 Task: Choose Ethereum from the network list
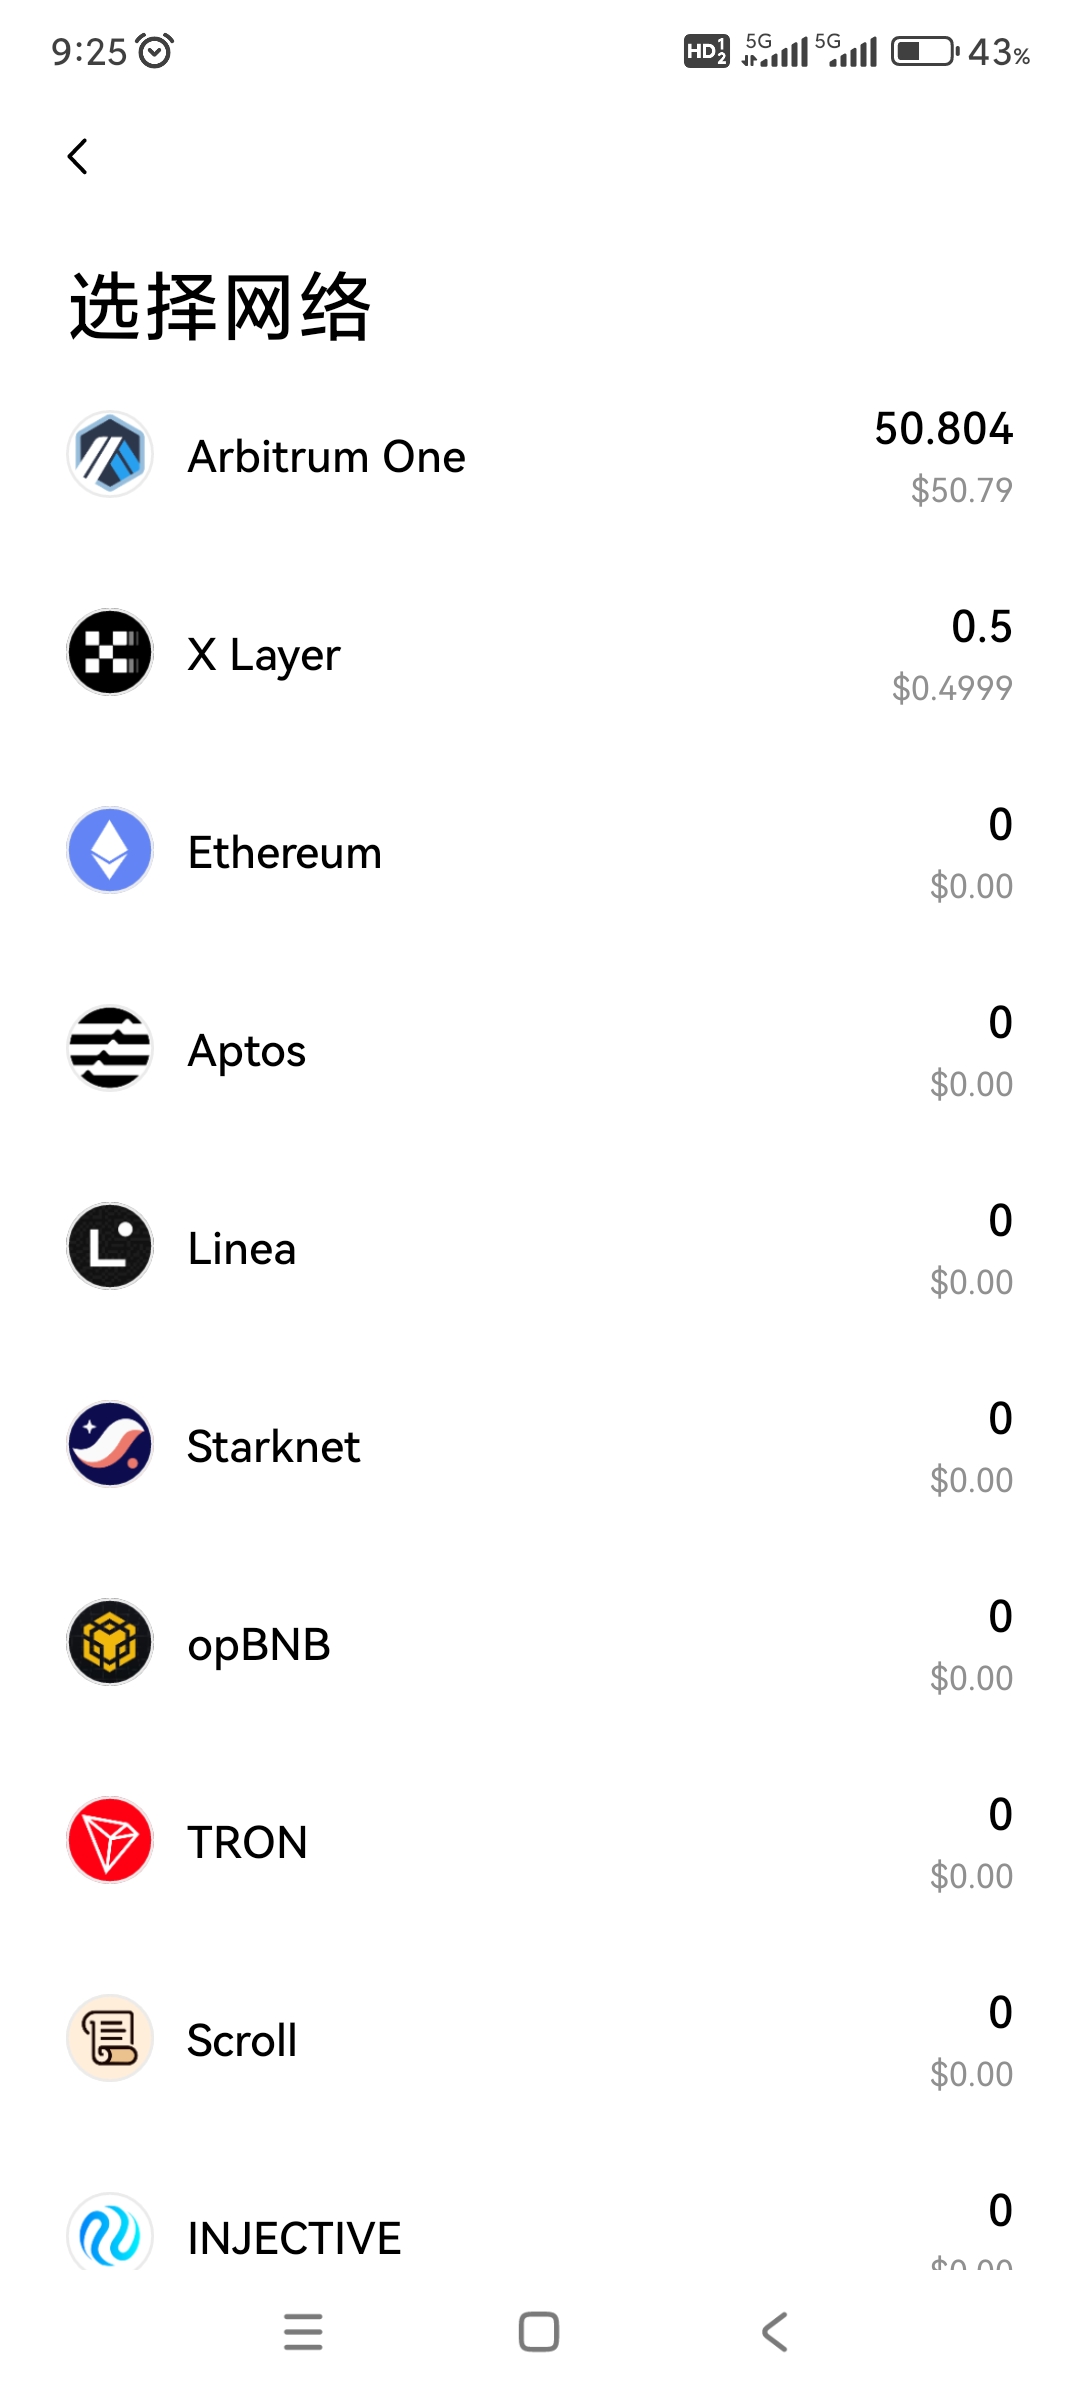click(540, 853)
